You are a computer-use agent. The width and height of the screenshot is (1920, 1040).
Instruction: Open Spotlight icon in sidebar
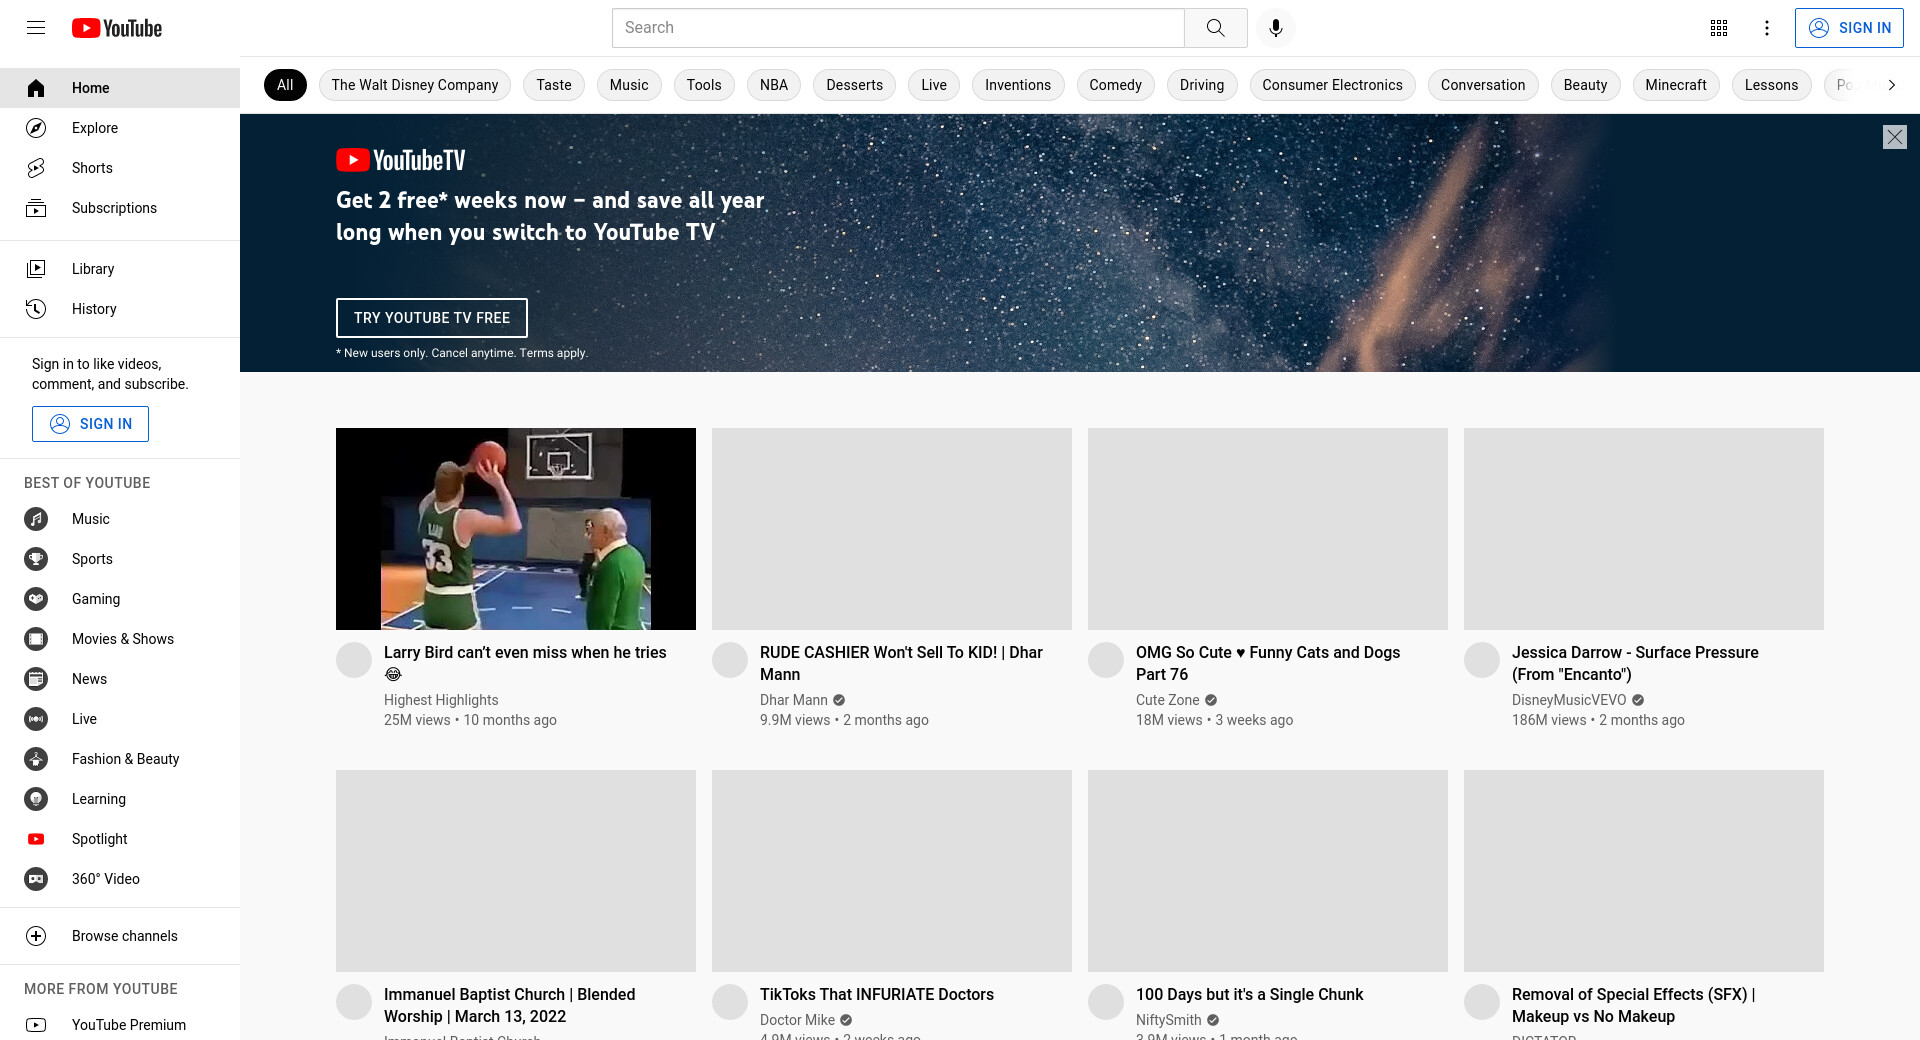pyautogui.click(x=36, y=839)
